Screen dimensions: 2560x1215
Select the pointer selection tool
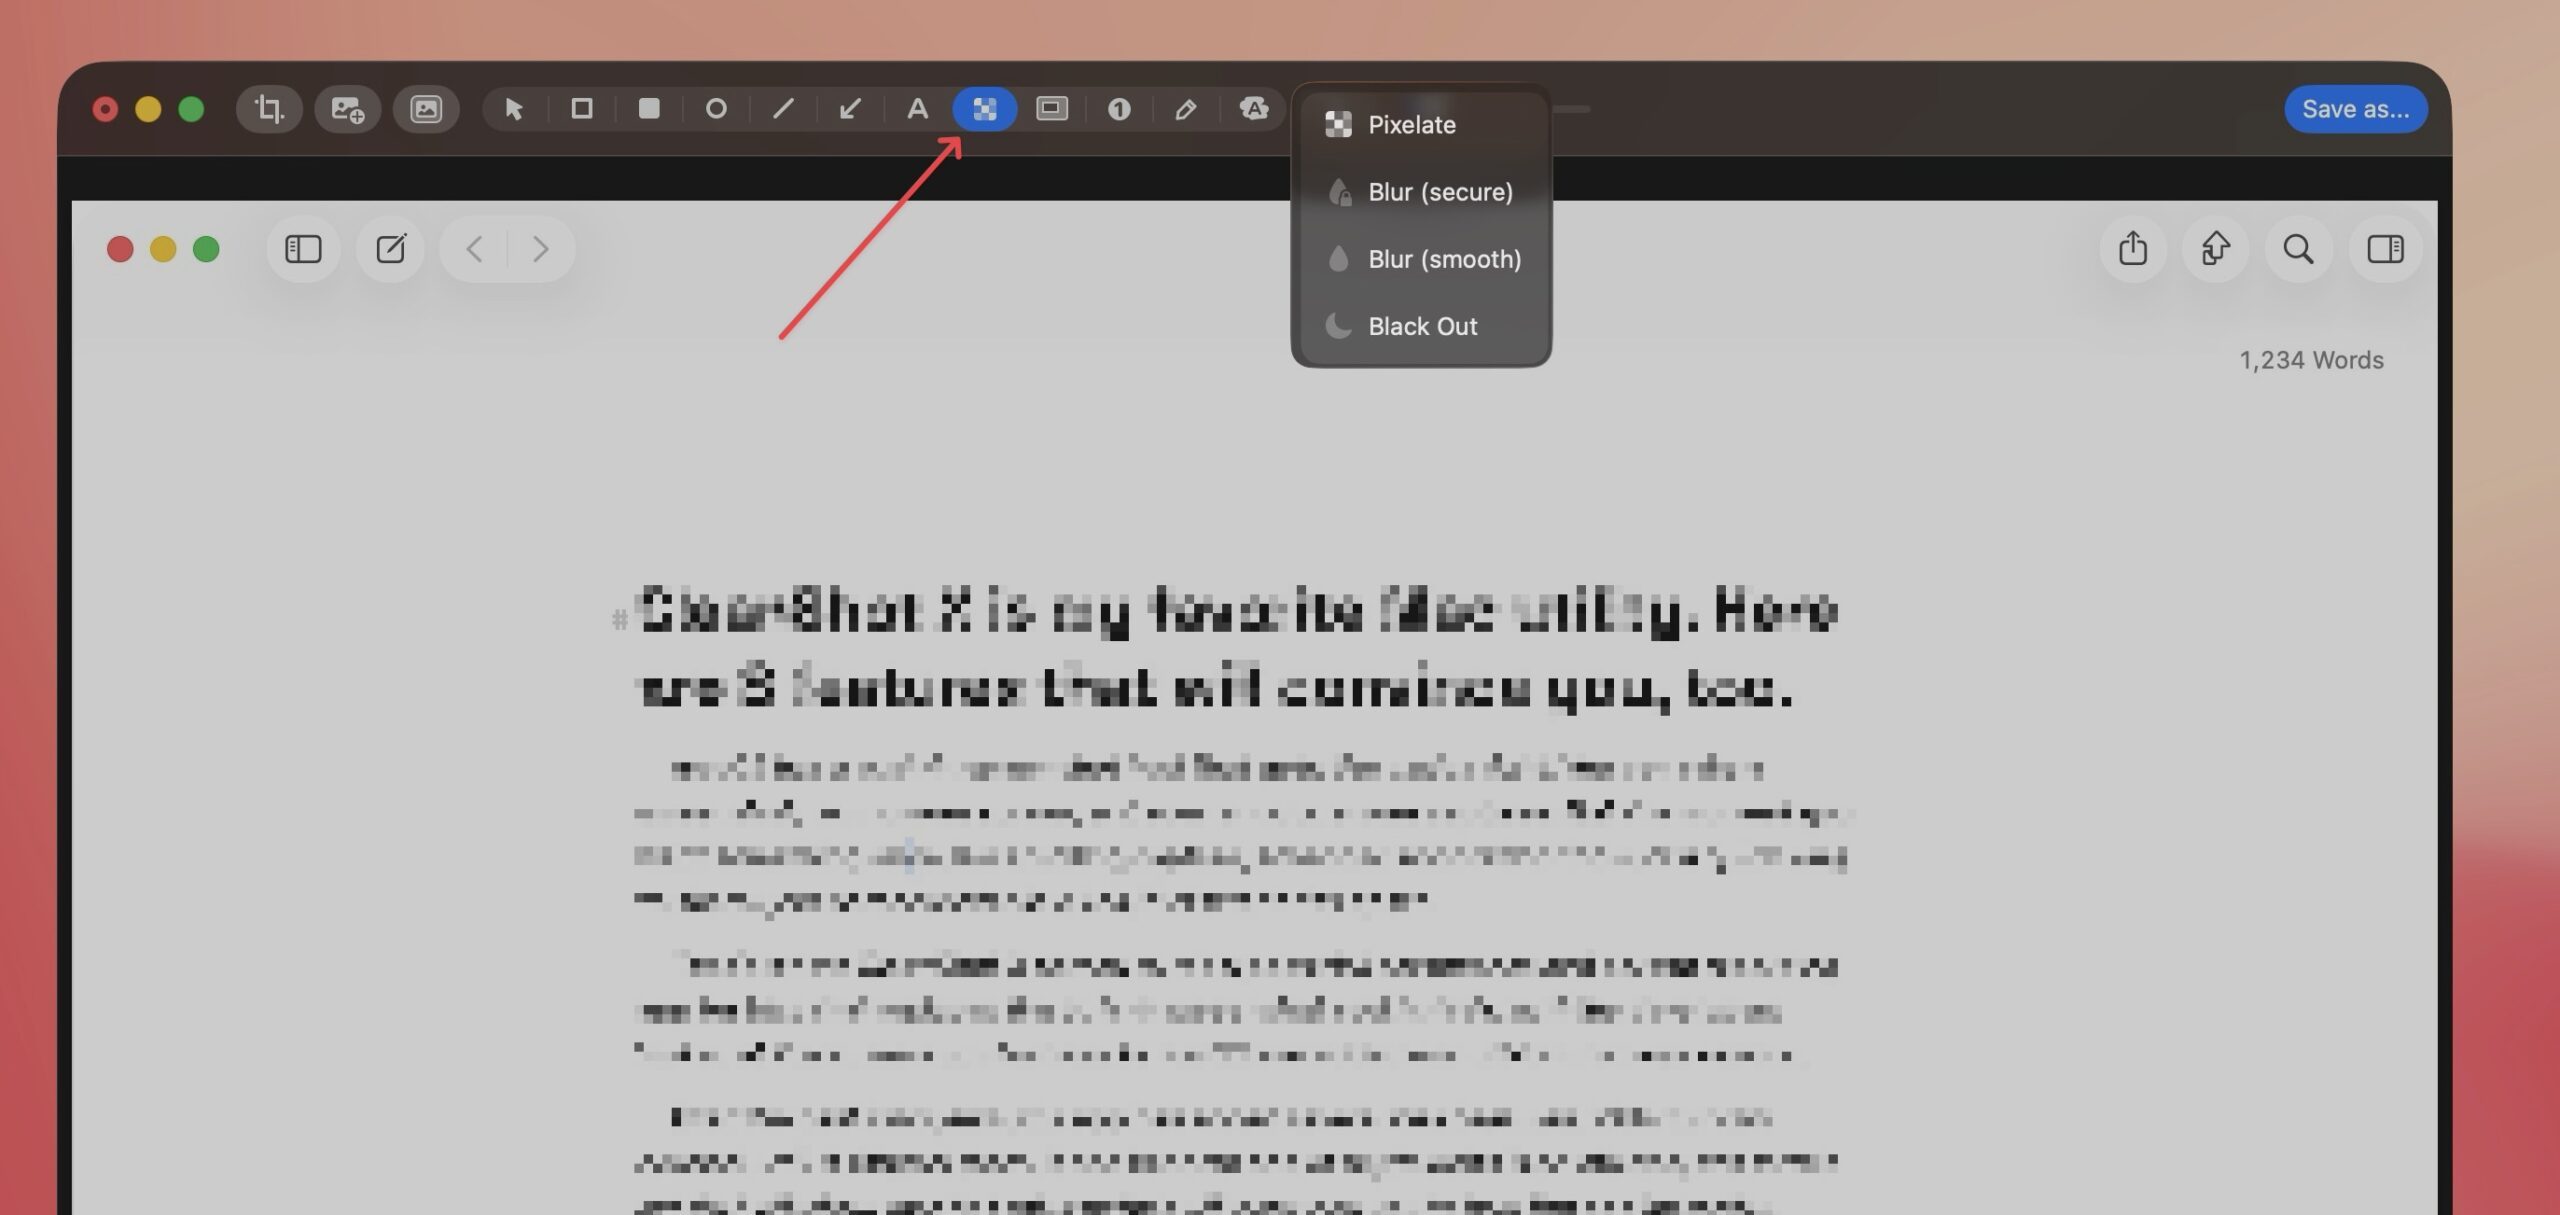[514, 108]
